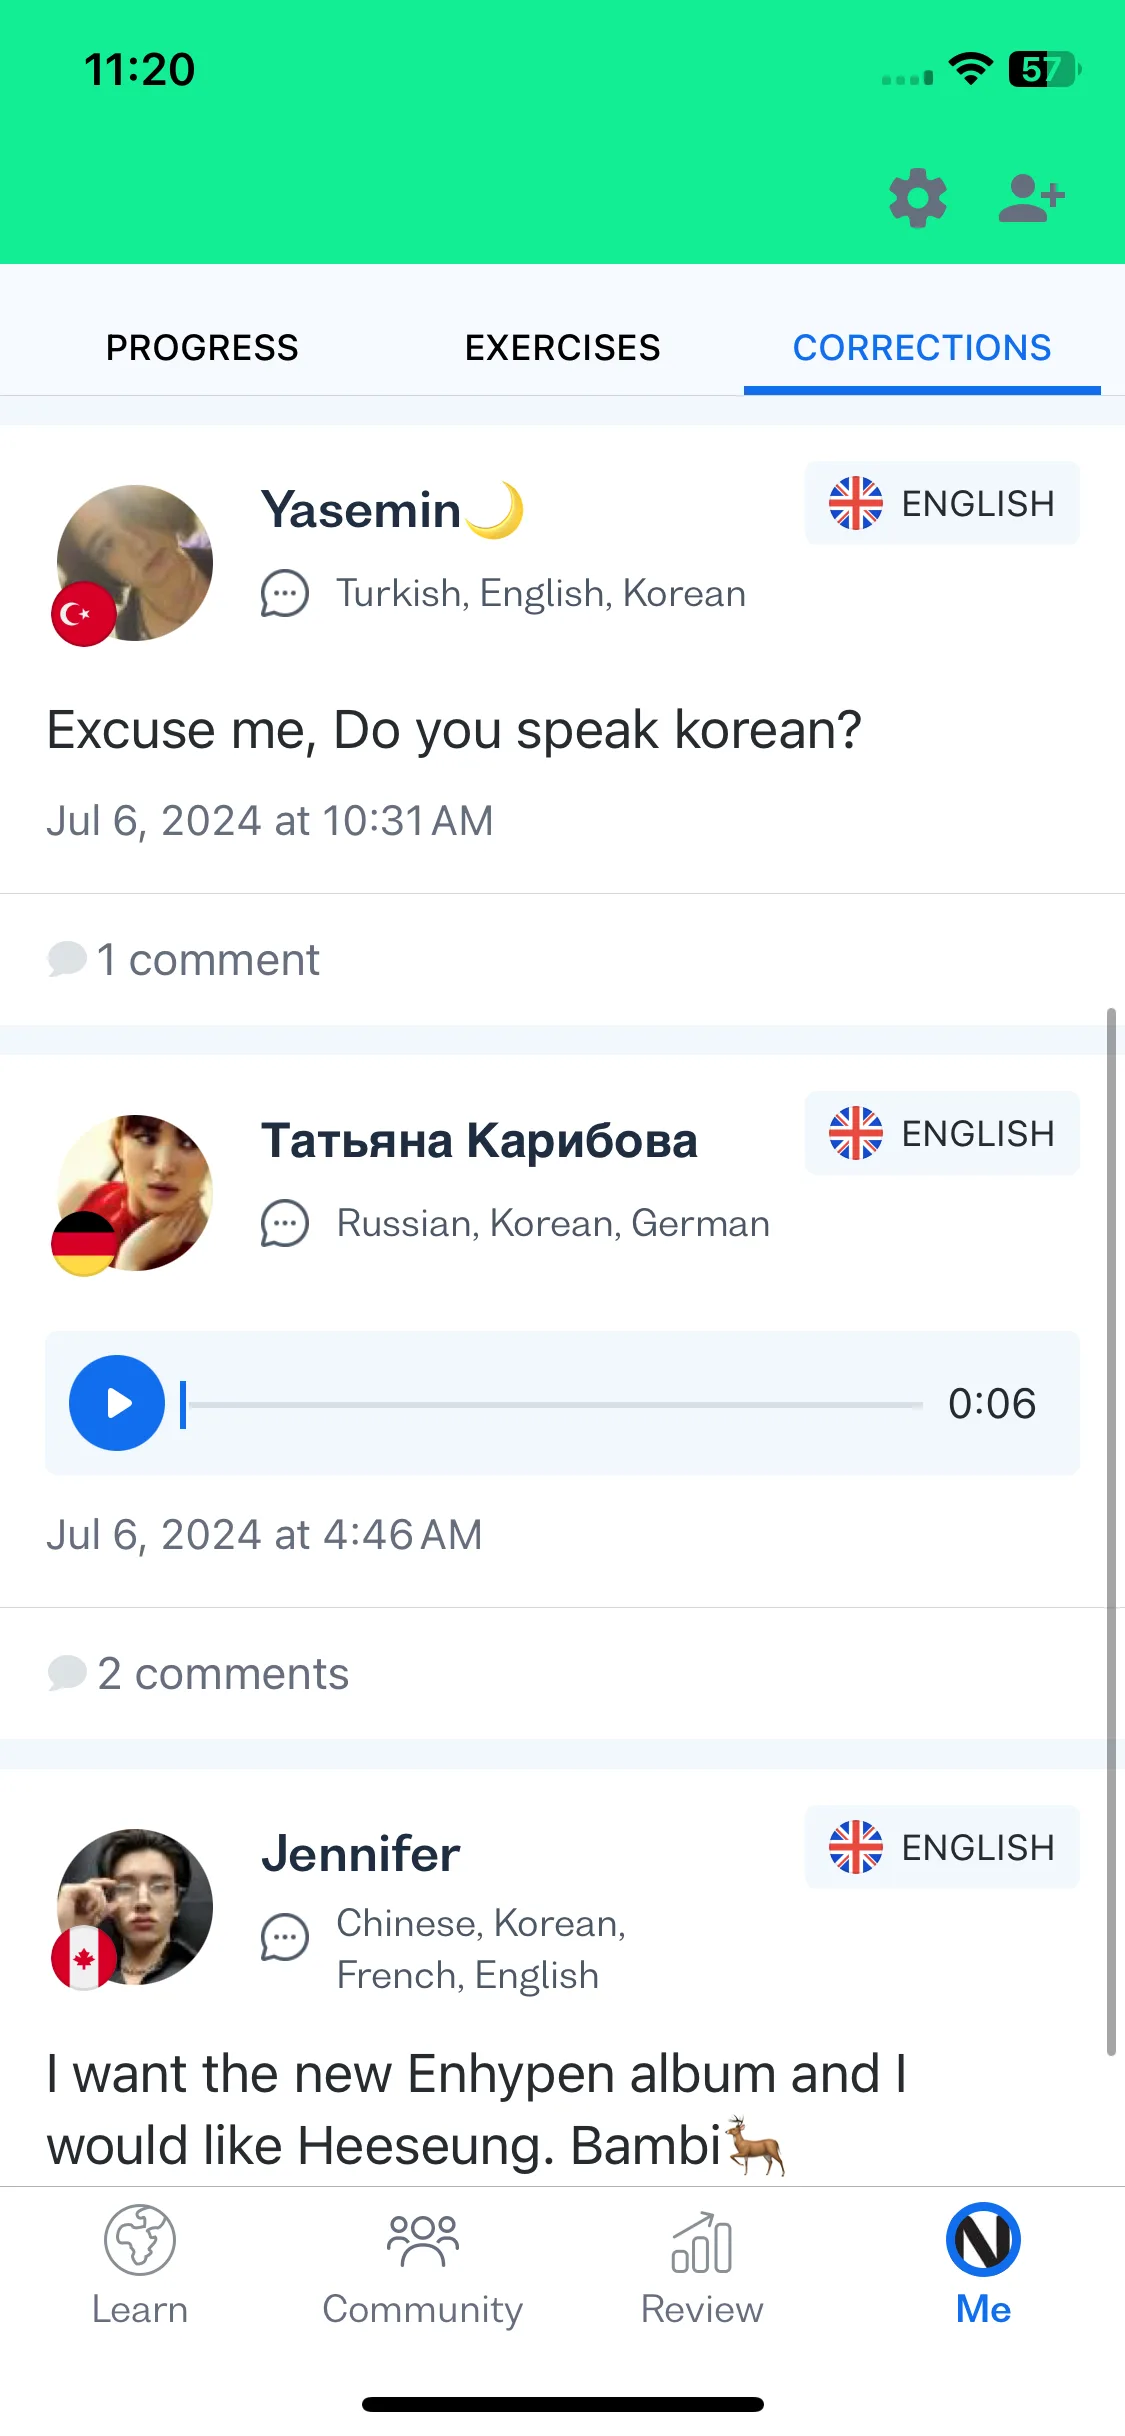
Task: Play Татьяна's audio recording
Action: [117, 1403]
